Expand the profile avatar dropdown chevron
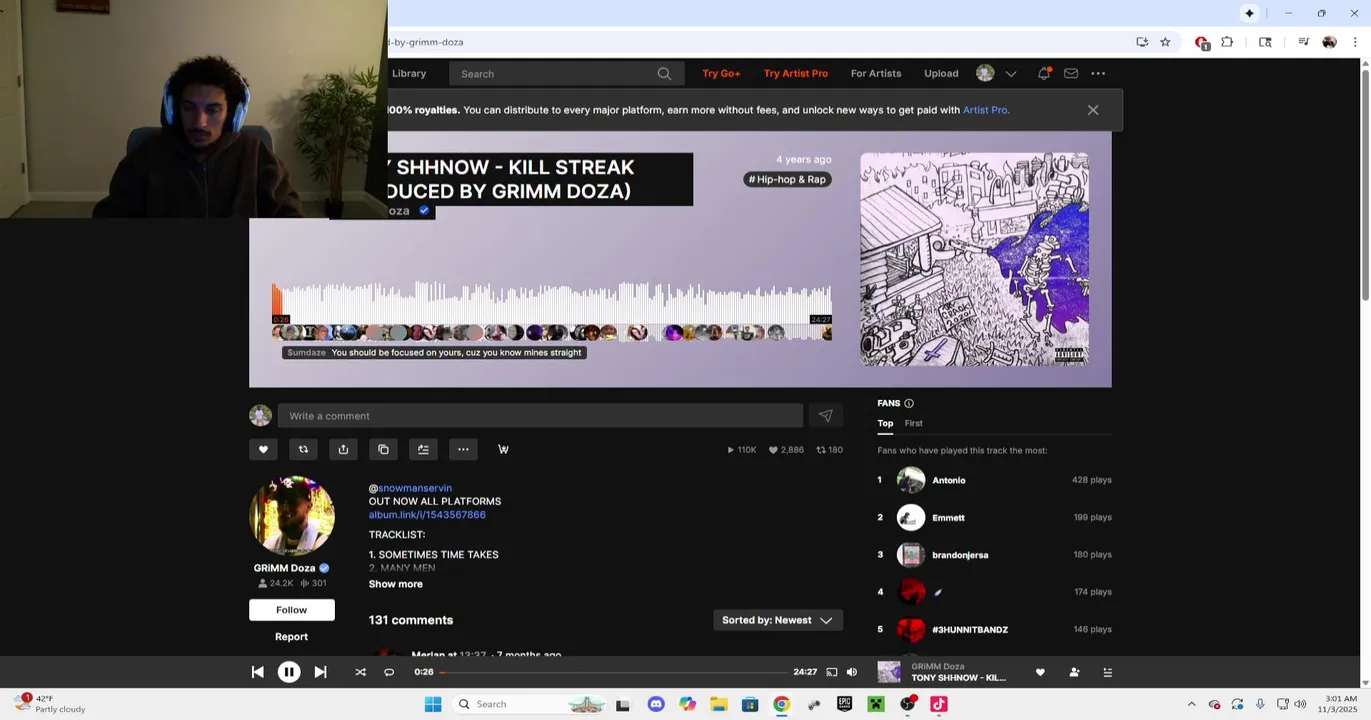The height and width of the screenshot is (720, 1371). click(1011, 73)
